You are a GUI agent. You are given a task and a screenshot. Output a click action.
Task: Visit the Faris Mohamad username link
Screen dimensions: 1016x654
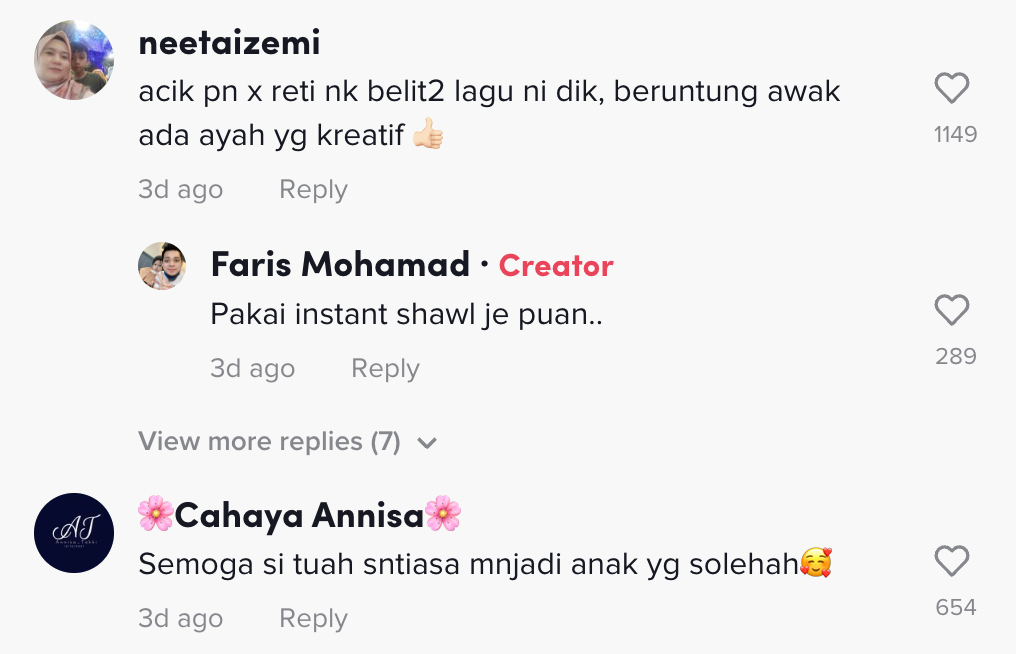[x=340, y=265]
